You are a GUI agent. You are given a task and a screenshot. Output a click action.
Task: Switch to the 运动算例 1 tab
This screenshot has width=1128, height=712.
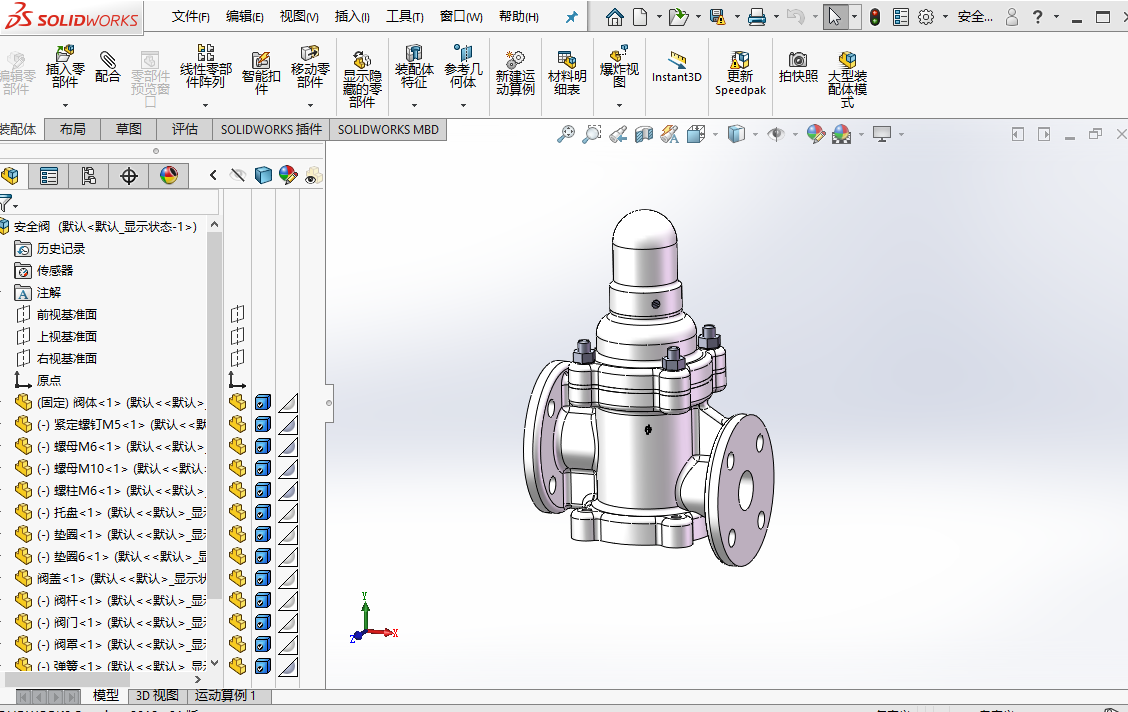pos(225,696)
